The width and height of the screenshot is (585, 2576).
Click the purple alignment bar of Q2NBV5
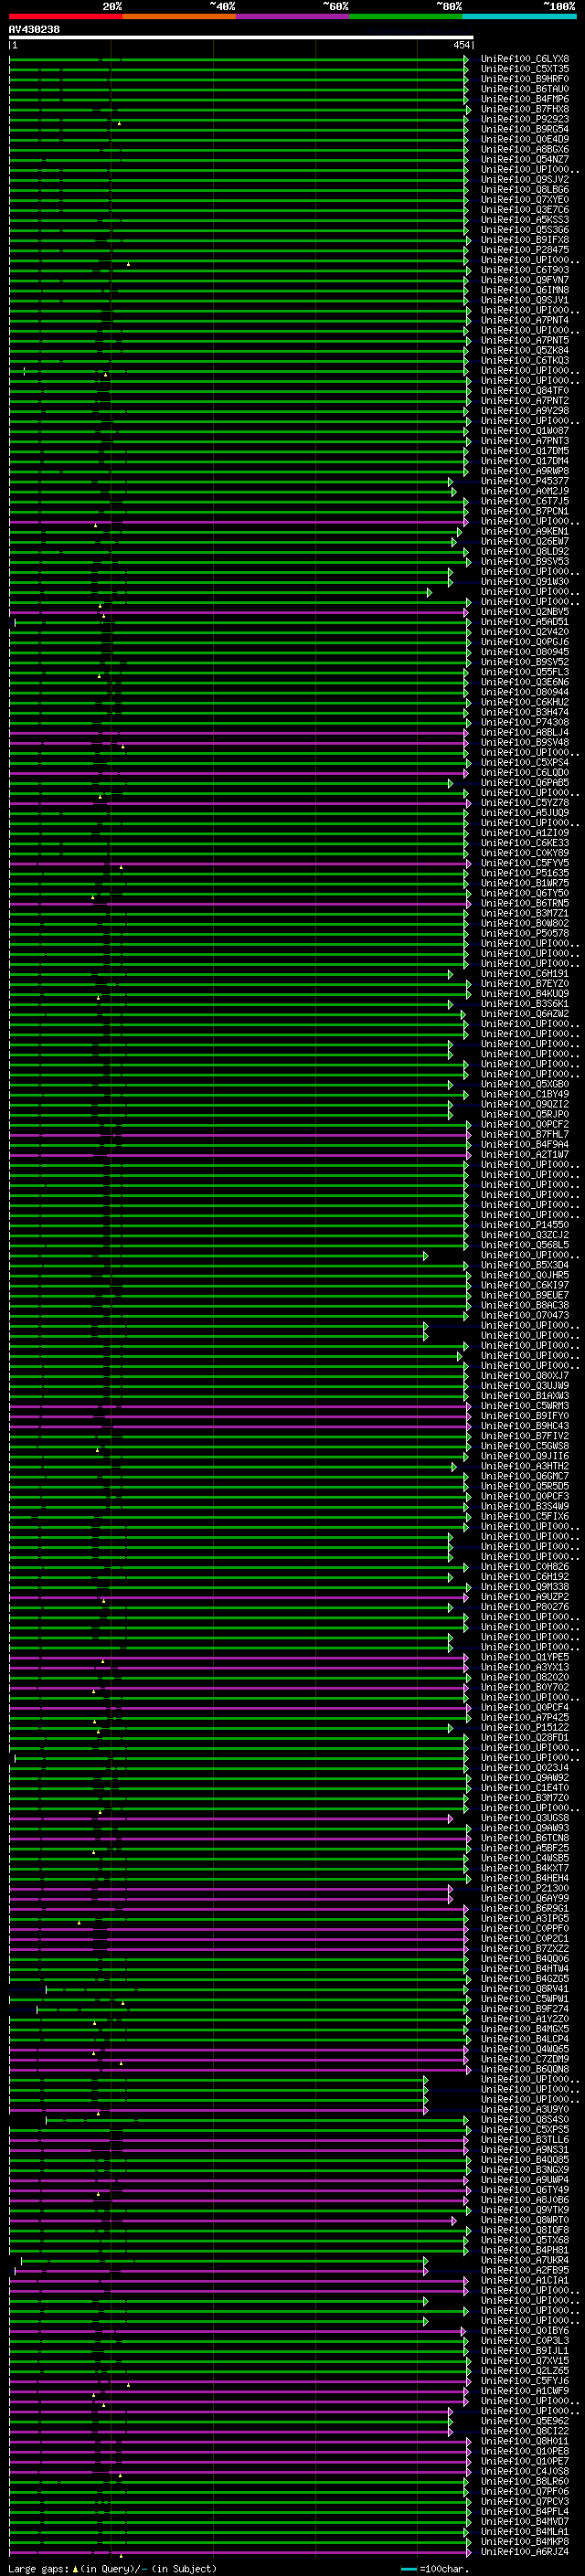238,612
